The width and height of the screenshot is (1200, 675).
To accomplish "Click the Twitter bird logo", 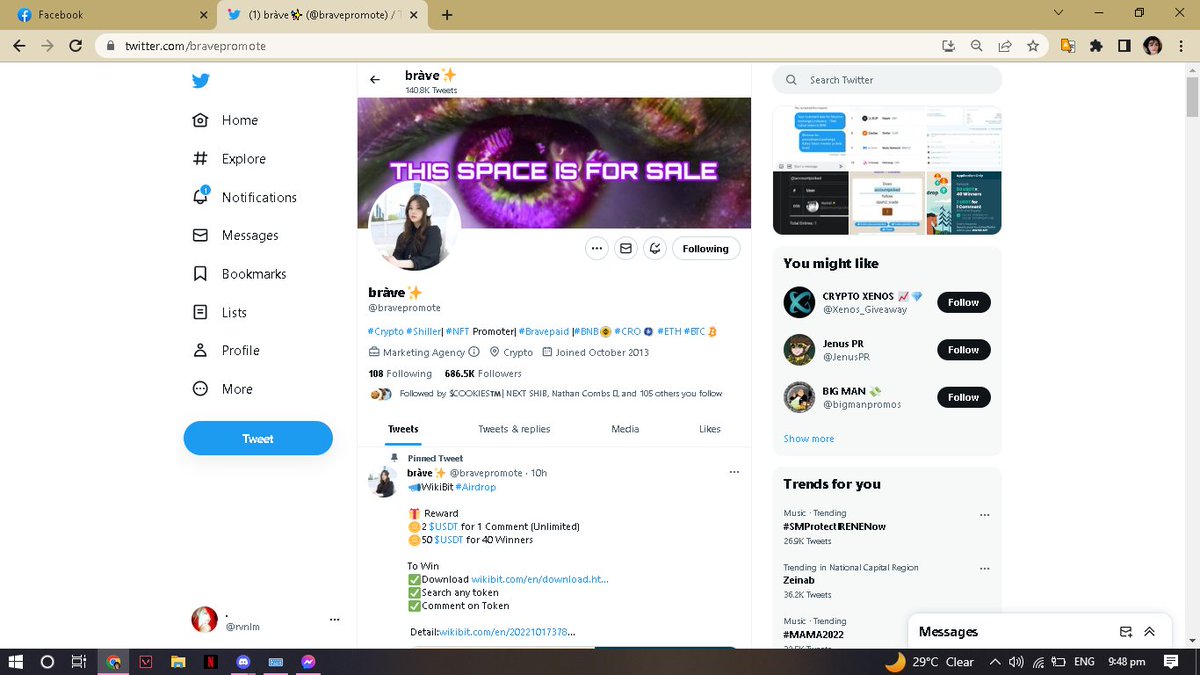I will 201,81.
